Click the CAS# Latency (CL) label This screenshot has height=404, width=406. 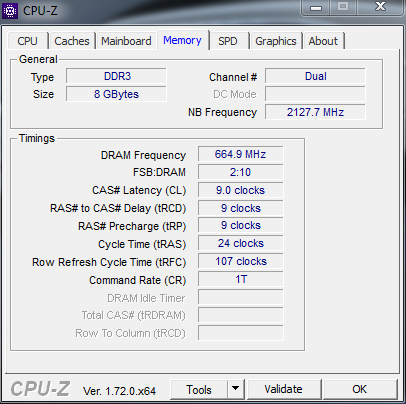pyautogui.click(x=139, y=190)
